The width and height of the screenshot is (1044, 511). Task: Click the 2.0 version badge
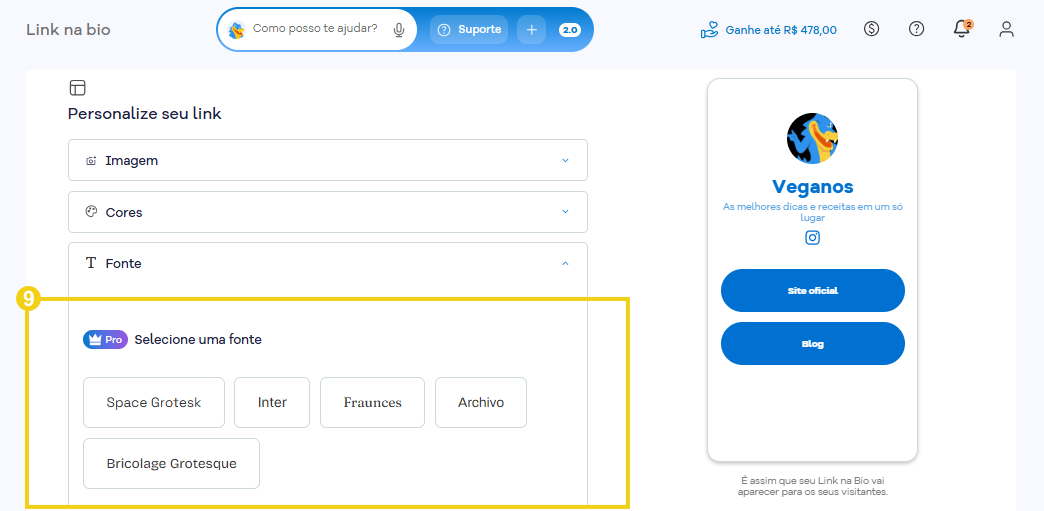570,29
